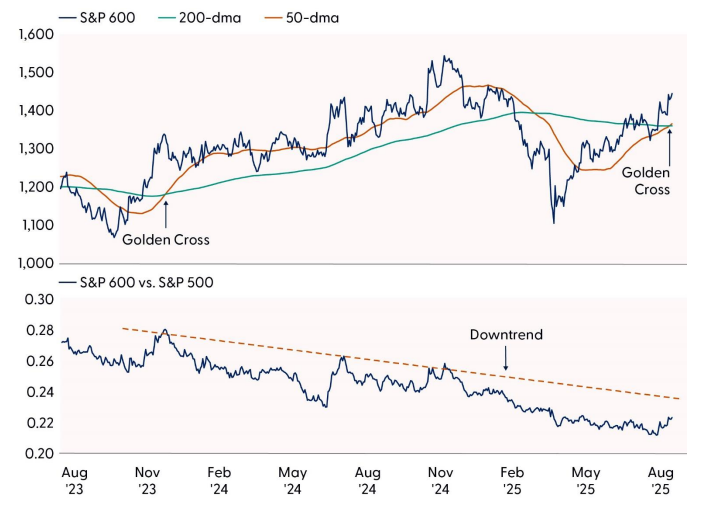Click the arrow below the Downtrend label
707x516 pixels.
click(506, 358)
